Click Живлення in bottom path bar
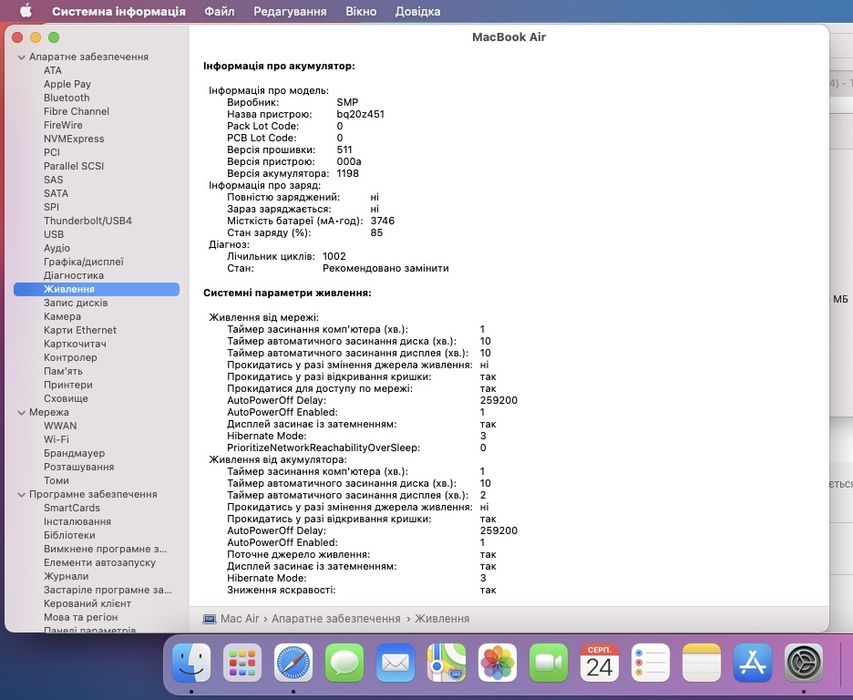 point(442,619)
